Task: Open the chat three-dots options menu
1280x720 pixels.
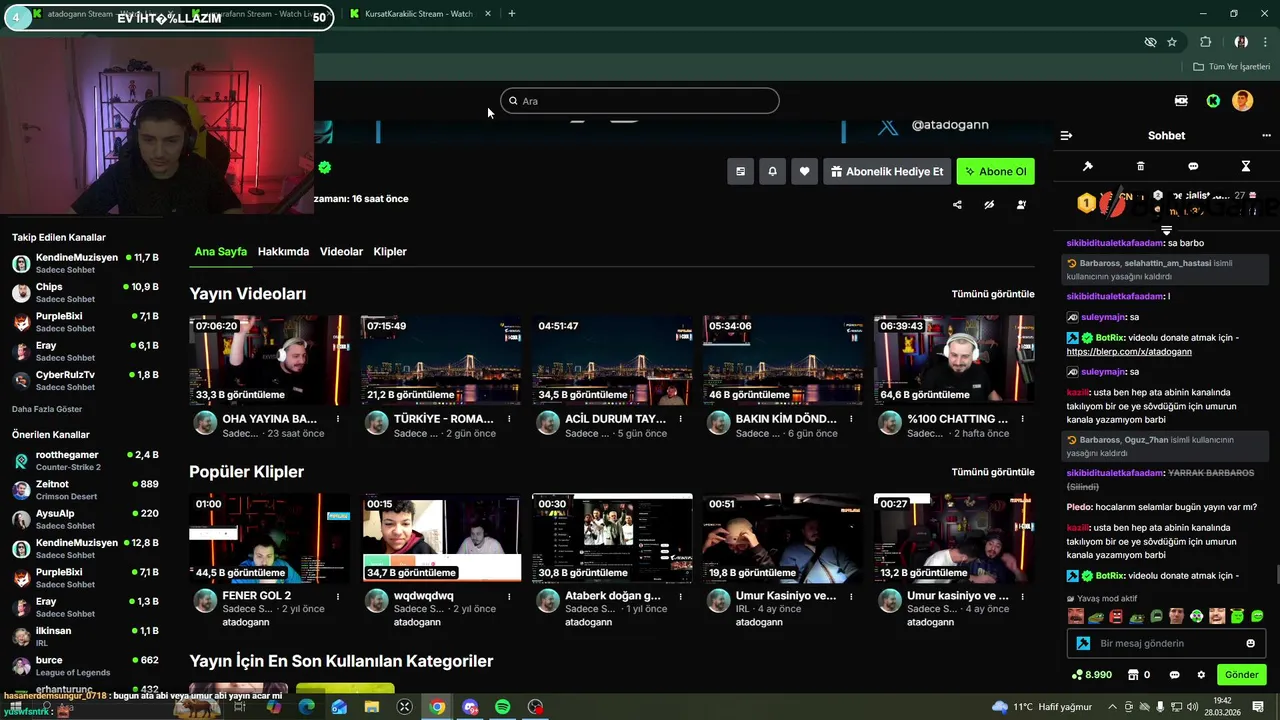Action: click(1266, 136)
